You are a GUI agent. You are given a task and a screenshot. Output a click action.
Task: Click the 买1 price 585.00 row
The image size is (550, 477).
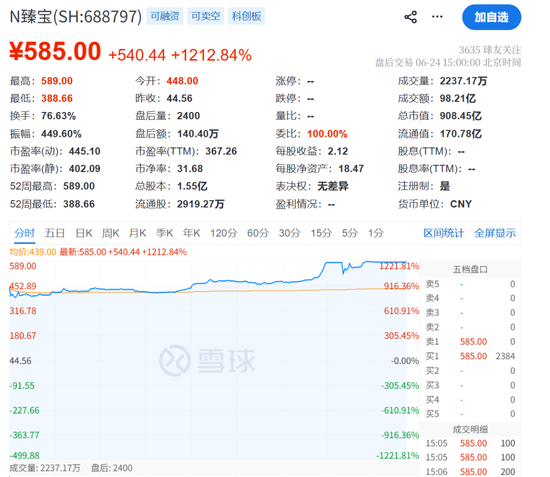click(x=470, y=356)
